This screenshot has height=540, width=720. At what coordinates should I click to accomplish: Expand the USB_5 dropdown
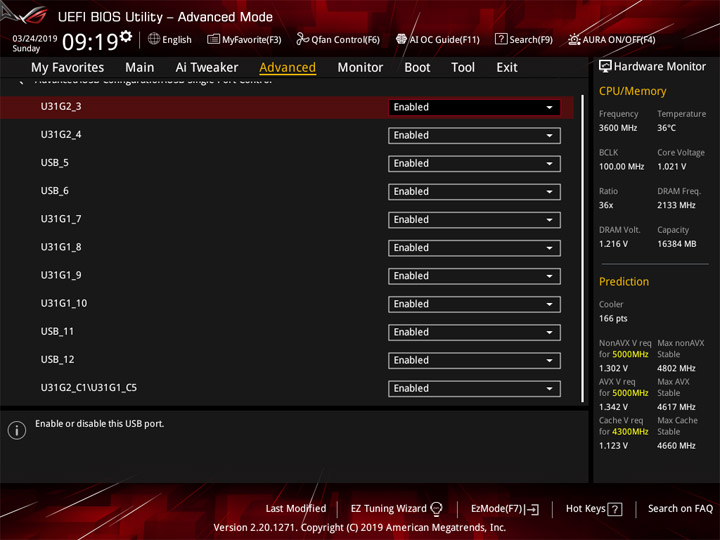(x=474, y=163)
